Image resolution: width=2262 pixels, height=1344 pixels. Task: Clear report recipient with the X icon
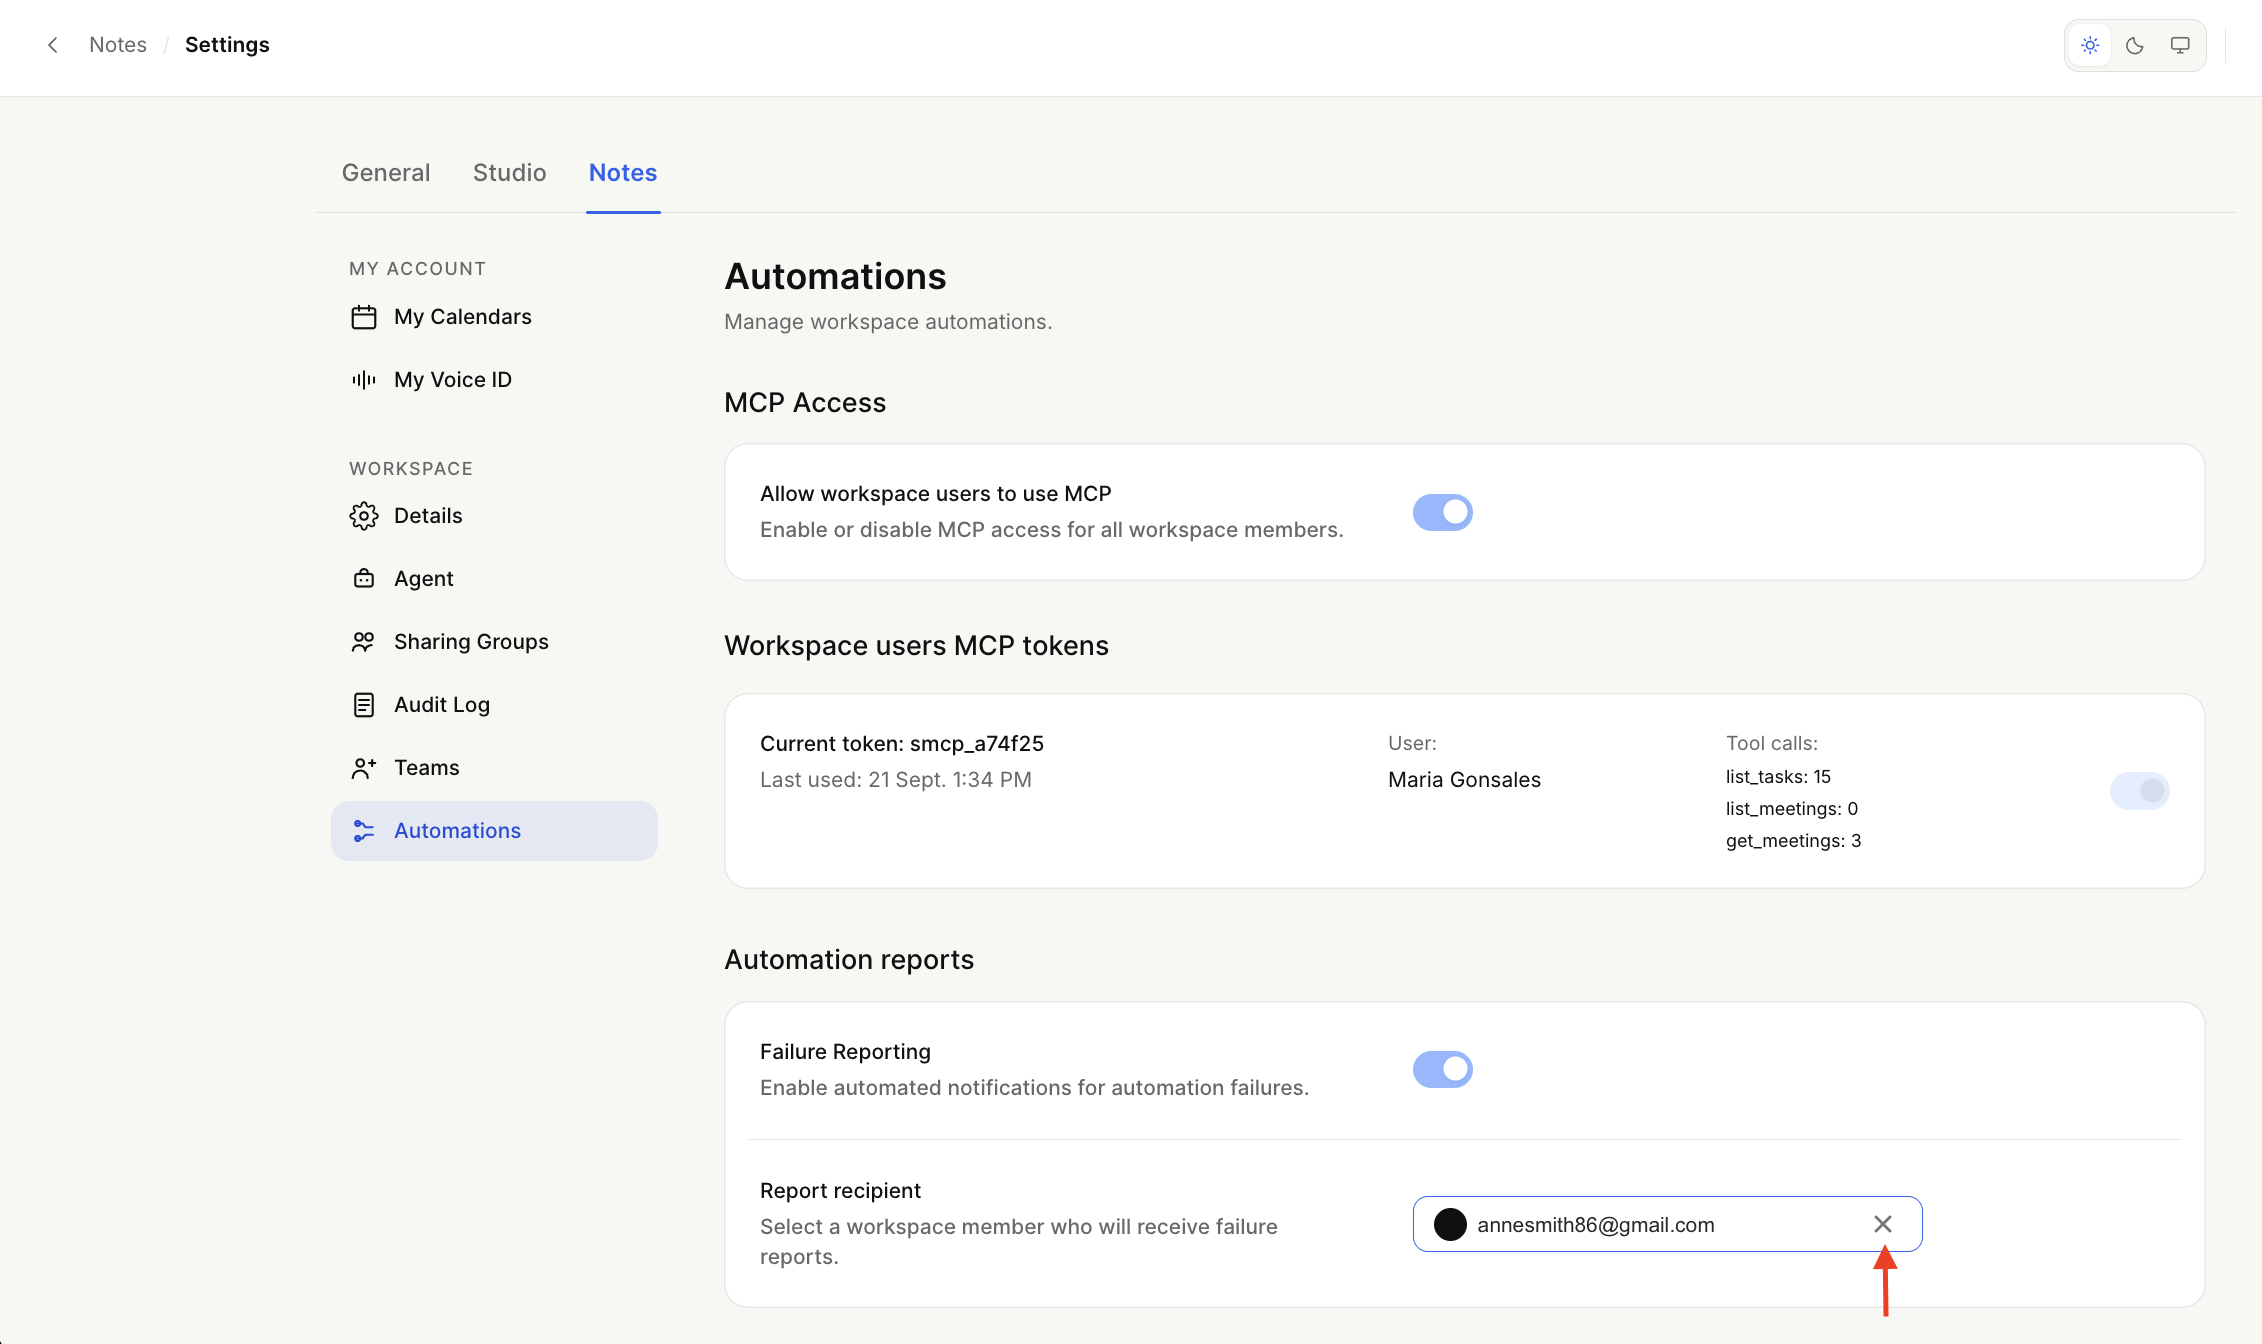coord(1883,1224)
